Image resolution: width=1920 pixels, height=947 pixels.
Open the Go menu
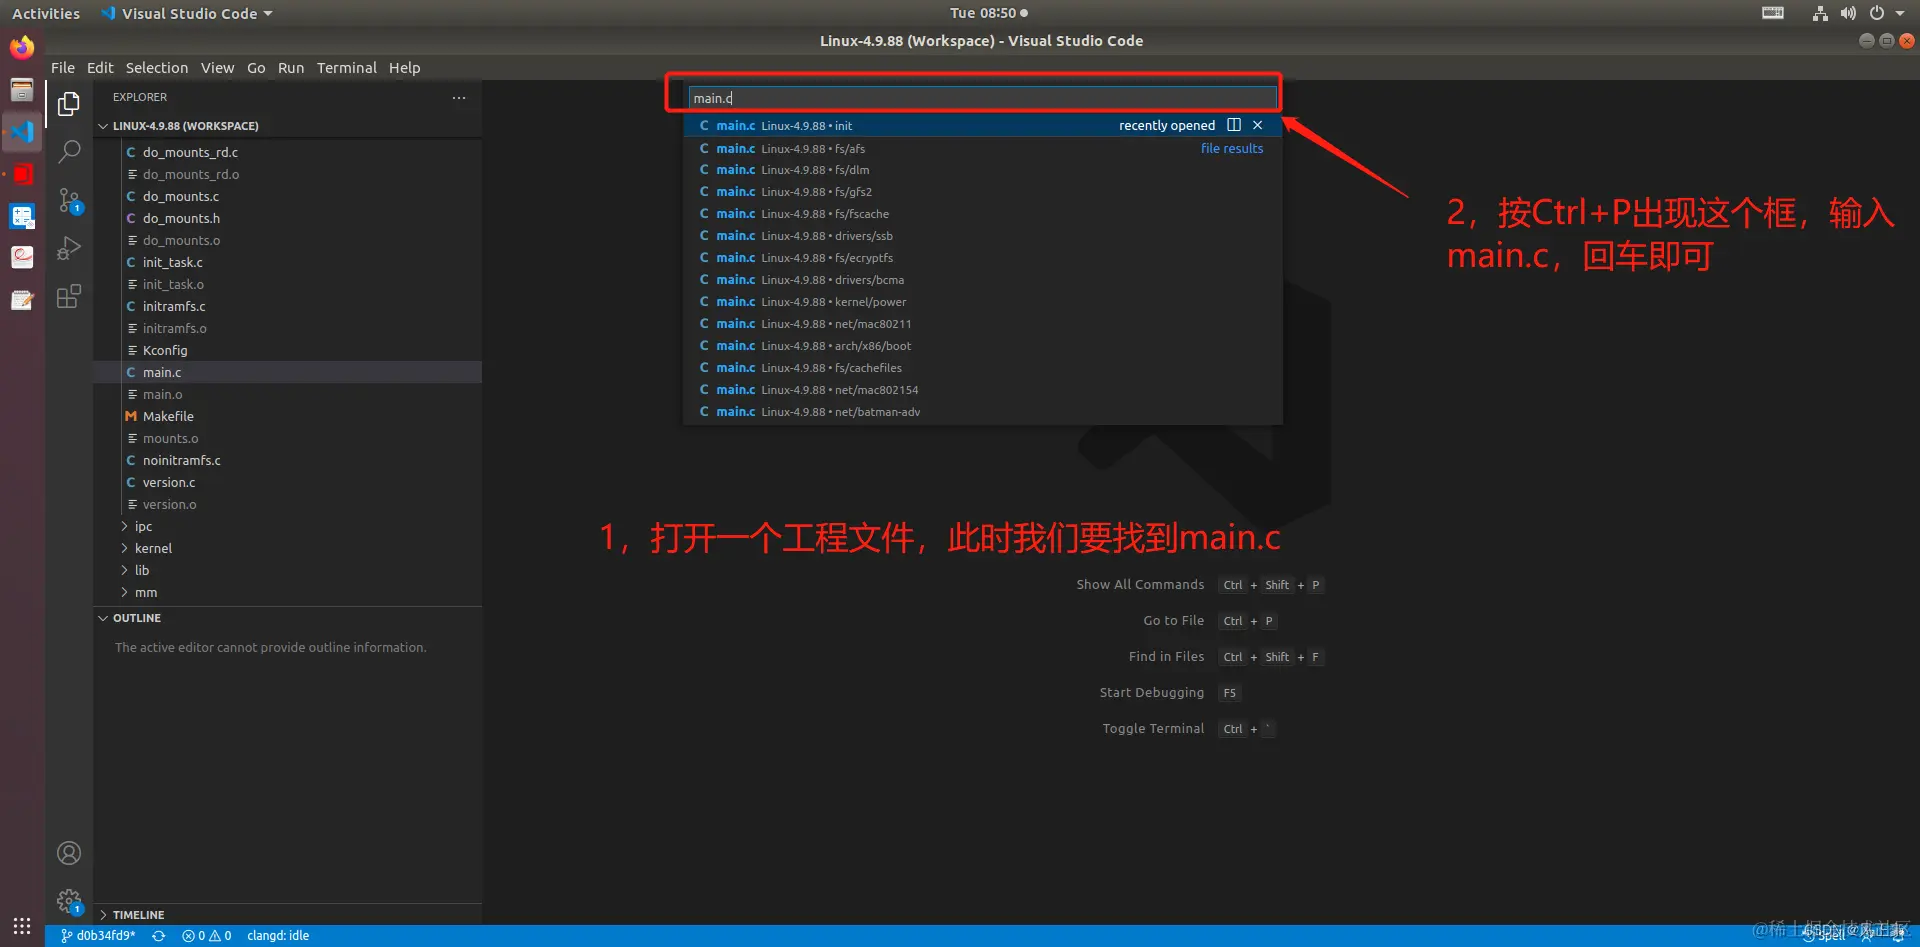tap(256, 68)
